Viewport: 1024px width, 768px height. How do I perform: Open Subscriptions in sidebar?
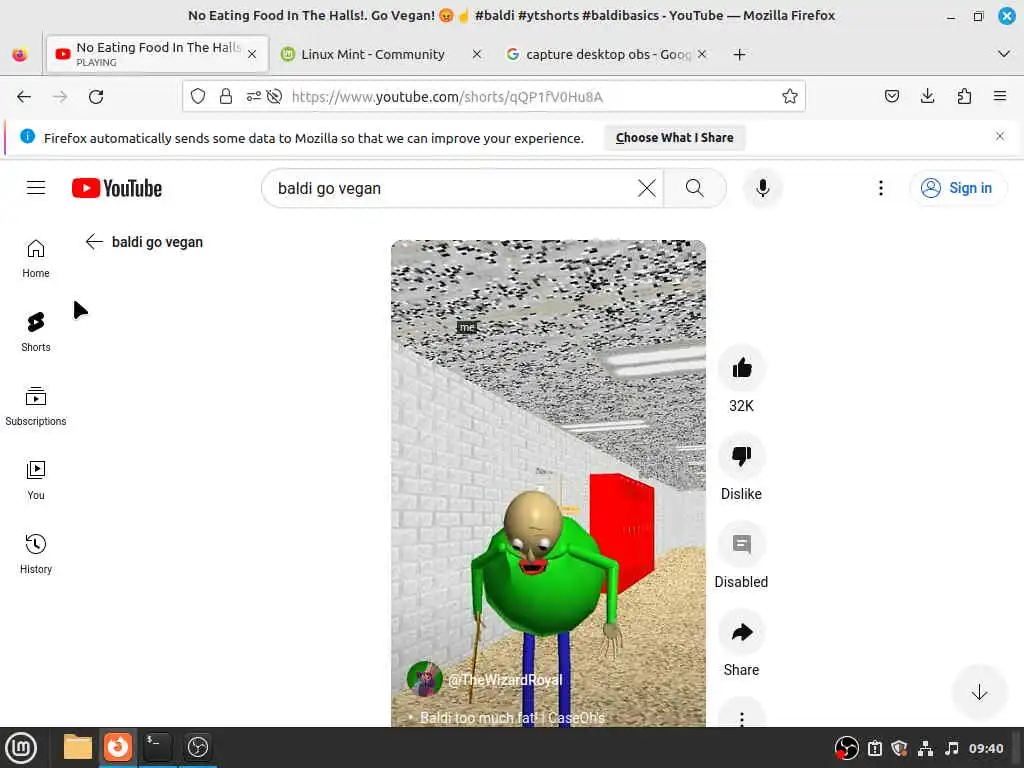[36, 406]
